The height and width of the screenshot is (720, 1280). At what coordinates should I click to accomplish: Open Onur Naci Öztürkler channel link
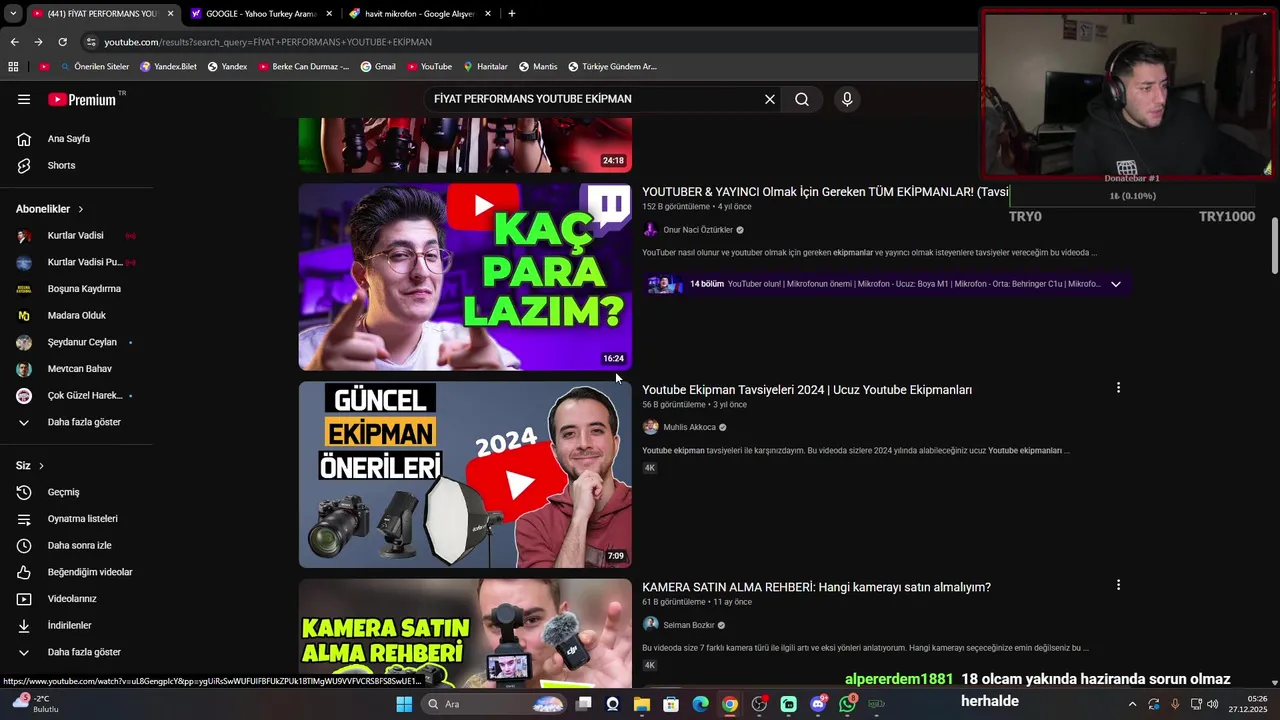(x=698, y=230)
